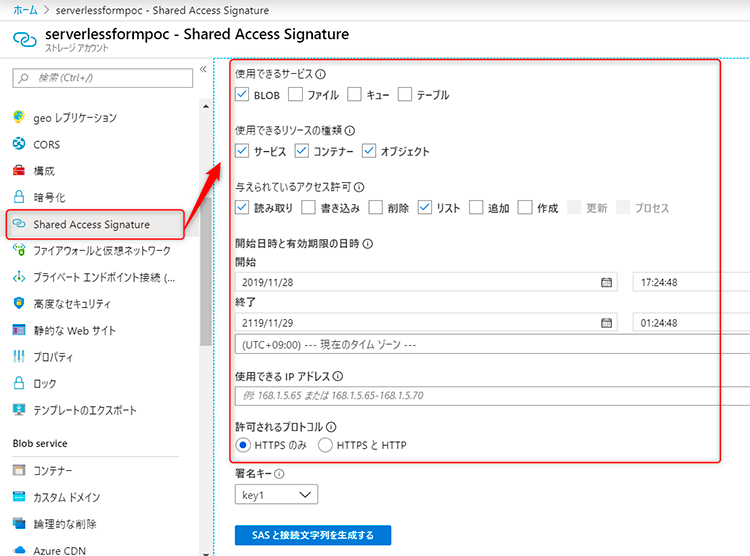Toggle the コンテナー resource type checkbox
Image resolution: width=750 pixels, height=556 pixels.
301,151
